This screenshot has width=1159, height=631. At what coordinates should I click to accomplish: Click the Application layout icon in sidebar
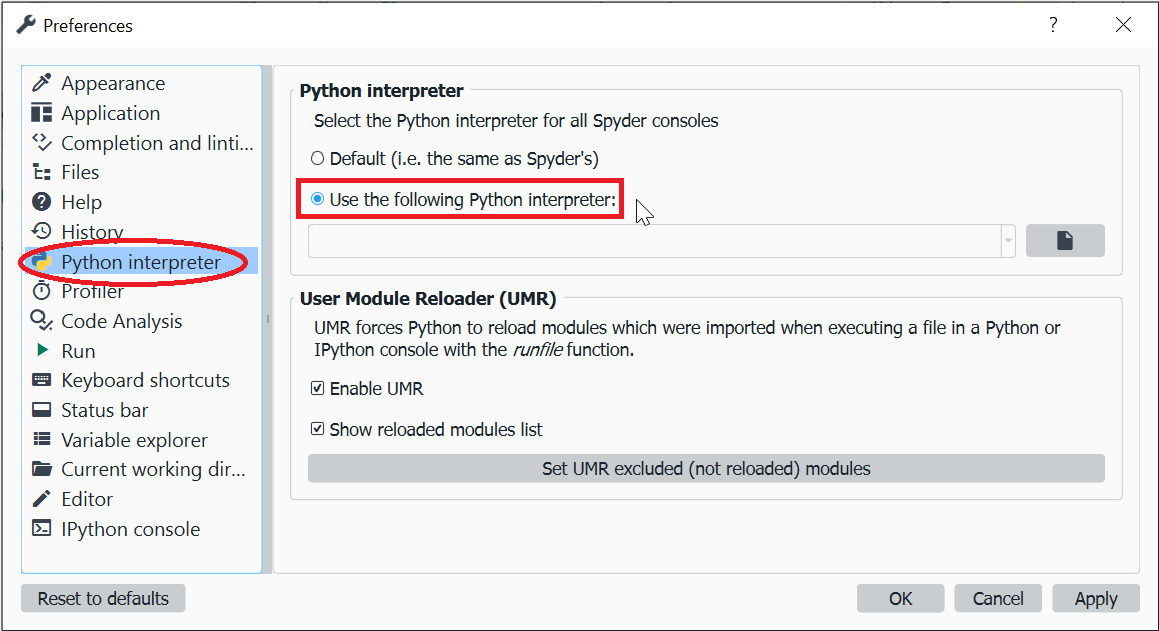[41, 112]
